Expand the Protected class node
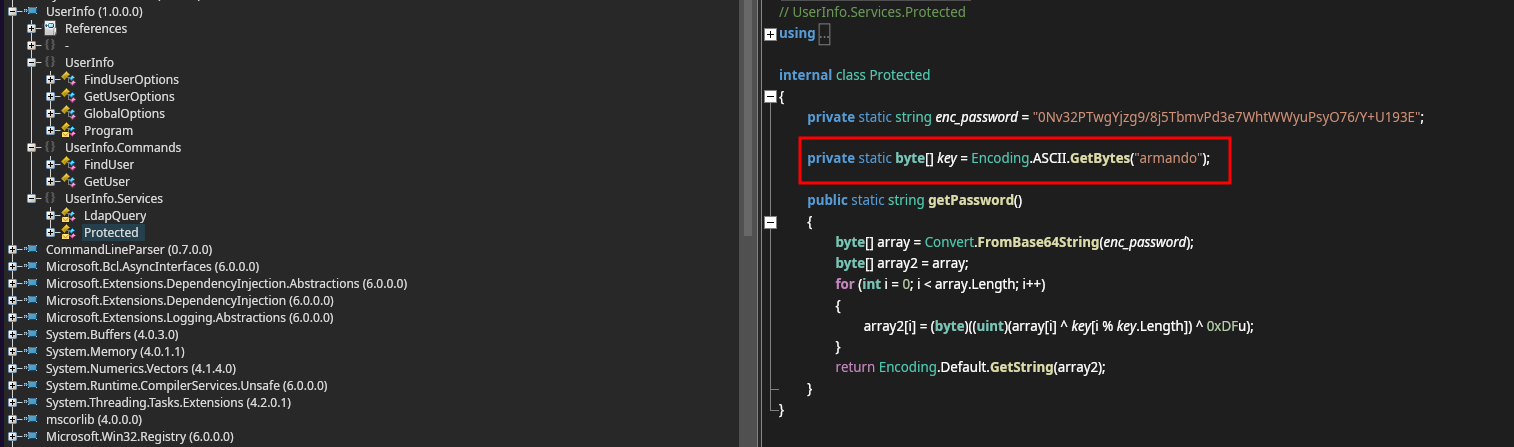 pyautogui.click(x=51, y=232)
